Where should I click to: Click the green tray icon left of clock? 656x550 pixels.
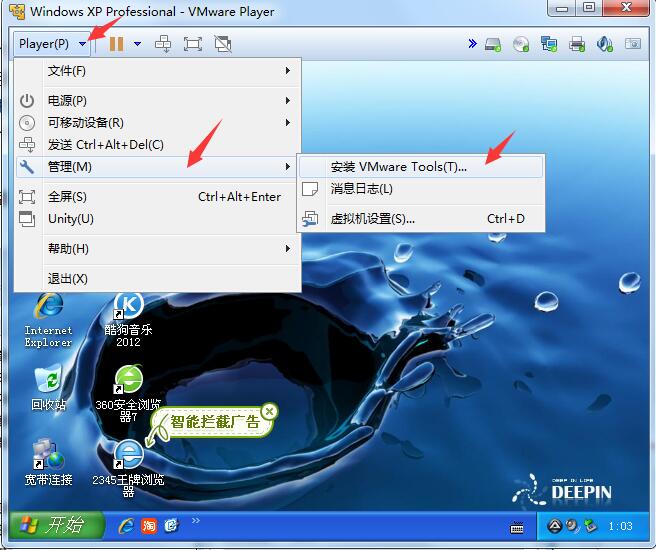590,525
